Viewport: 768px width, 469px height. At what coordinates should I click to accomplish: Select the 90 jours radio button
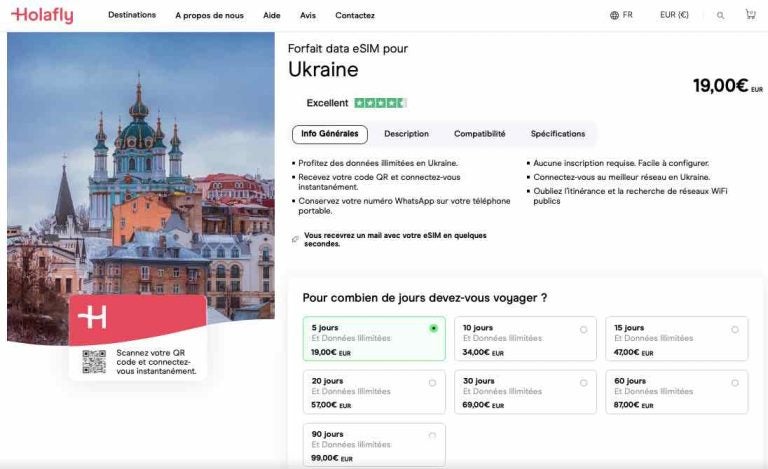pyautogui.click(x=432, y=435)
